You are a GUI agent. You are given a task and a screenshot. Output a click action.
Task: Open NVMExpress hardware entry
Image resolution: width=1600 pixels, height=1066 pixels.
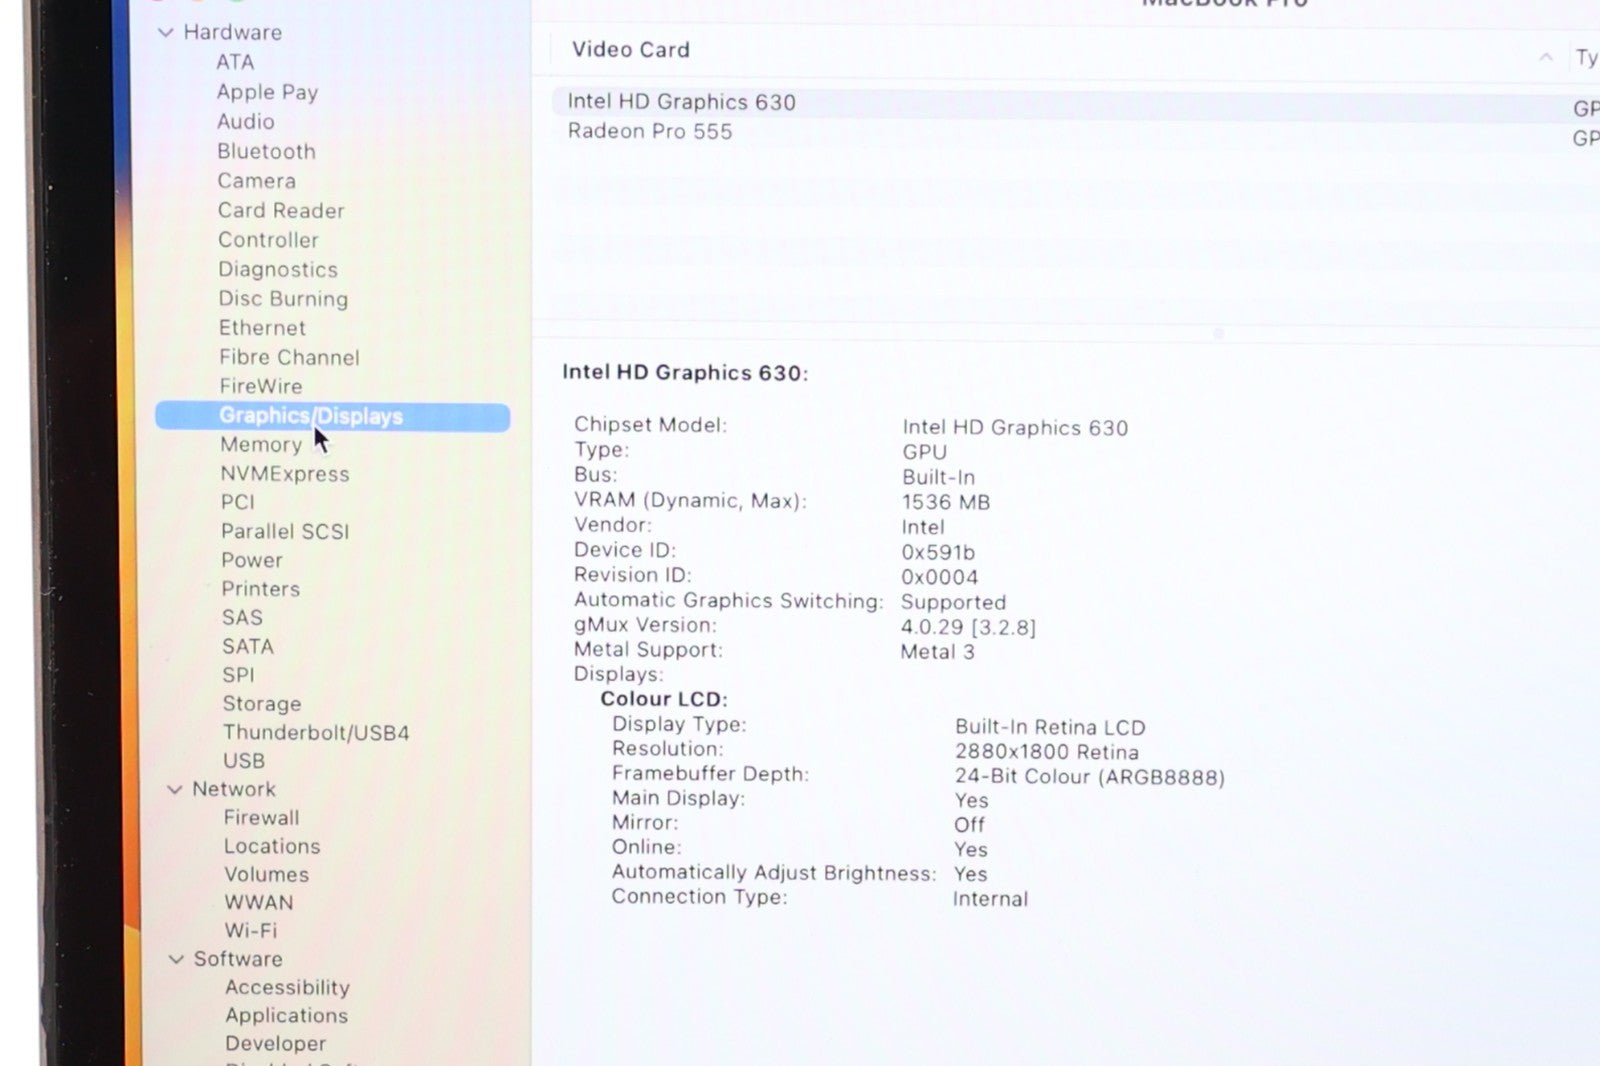click(285, 474)
